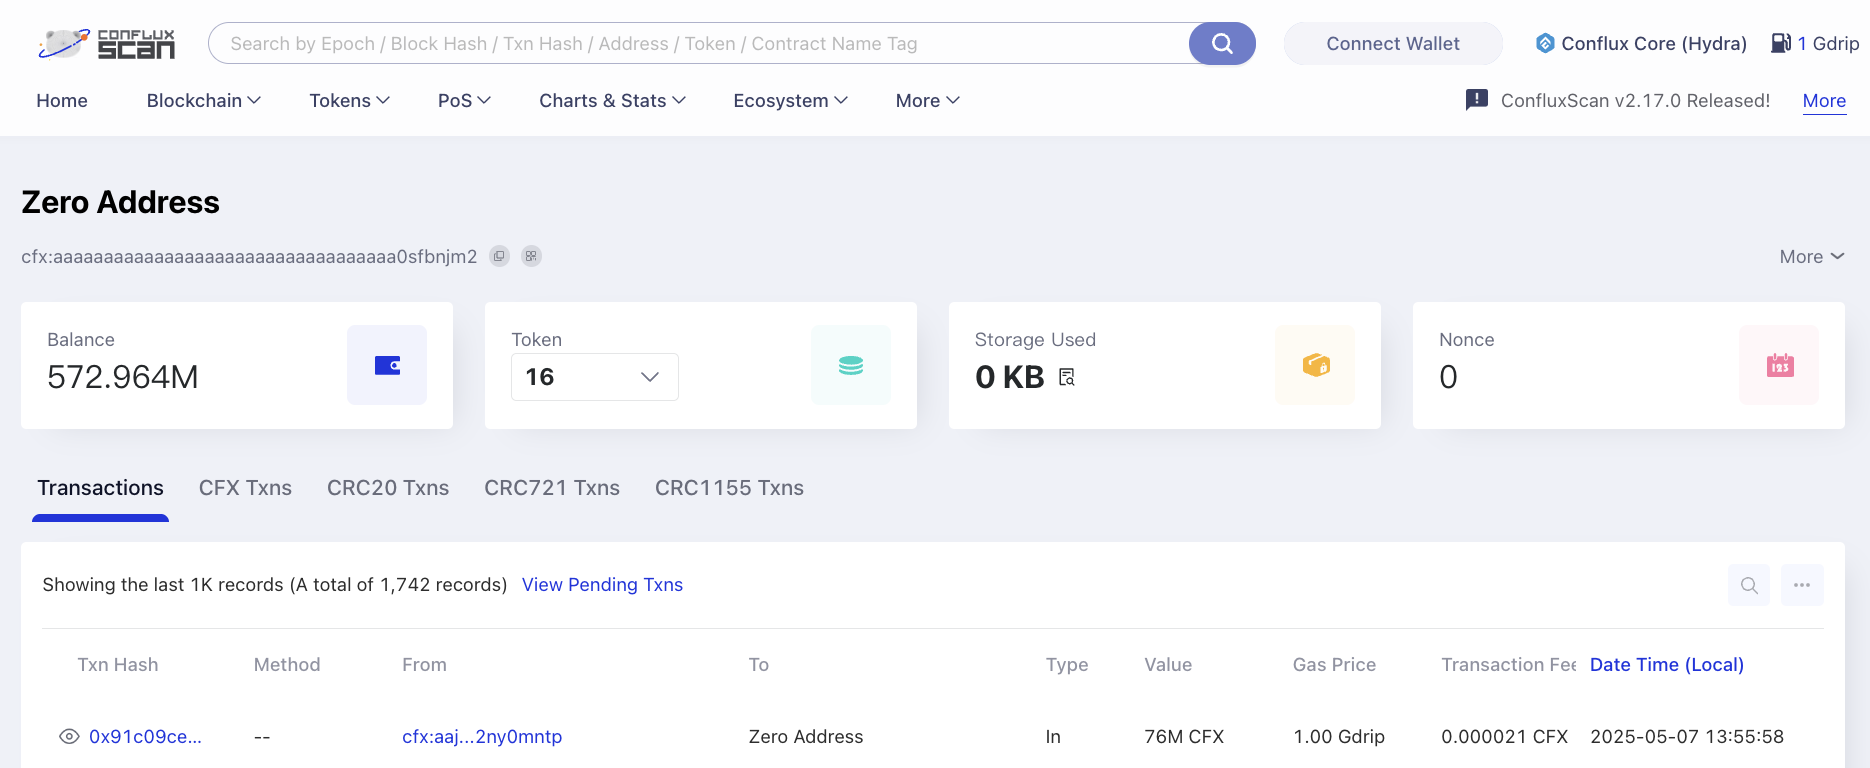The width and height of the screenshot is (1870, 768).
Task: Expand the Tokens menu
Action: point(349,101)
